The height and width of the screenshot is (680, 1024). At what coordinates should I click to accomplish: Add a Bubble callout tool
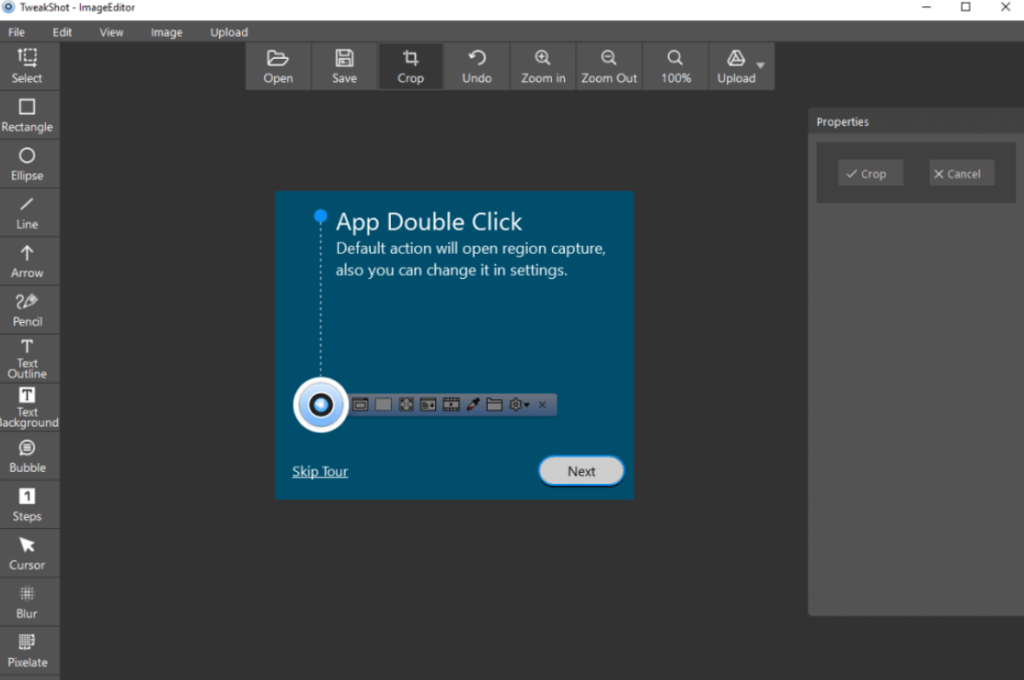point(27,456)
